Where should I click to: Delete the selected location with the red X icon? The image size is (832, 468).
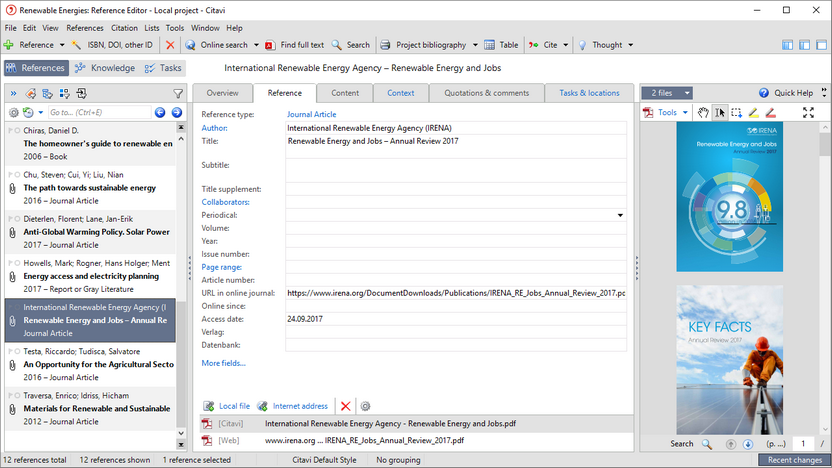(345, 406)
